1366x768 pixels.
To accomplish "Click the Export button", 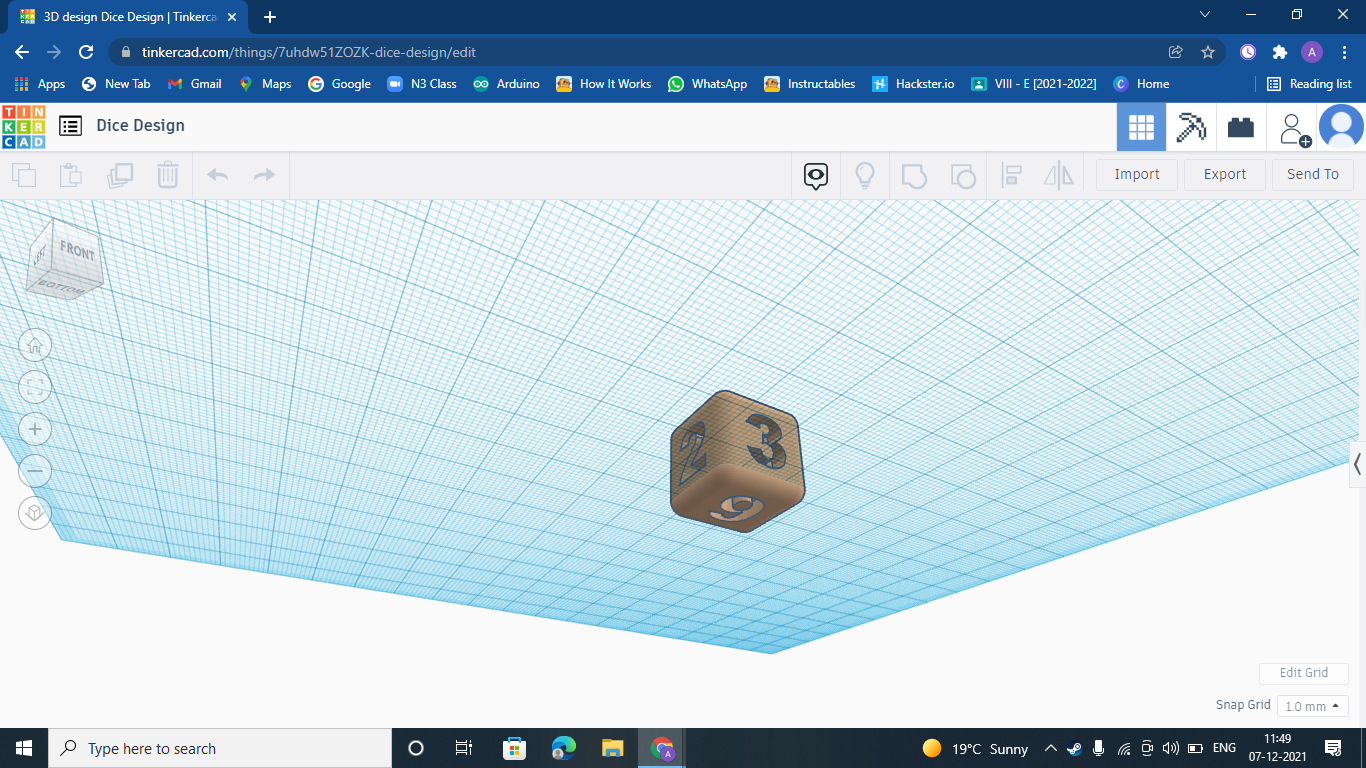I will [1225, 174].
